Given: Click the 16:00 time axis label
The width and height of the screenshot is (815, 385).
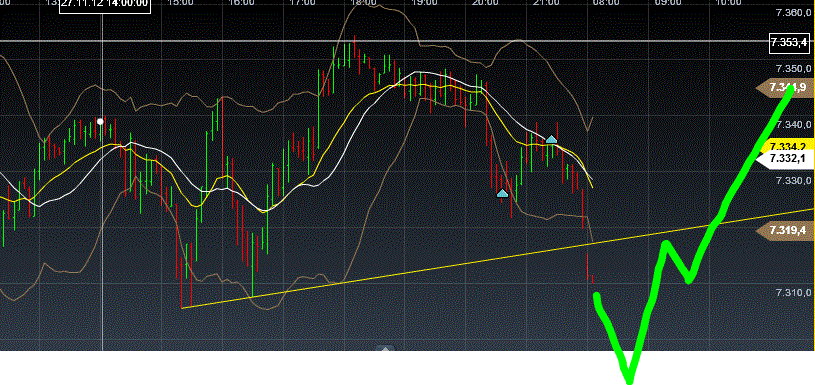Looking at the screenshot, I should tap(242, 3).
